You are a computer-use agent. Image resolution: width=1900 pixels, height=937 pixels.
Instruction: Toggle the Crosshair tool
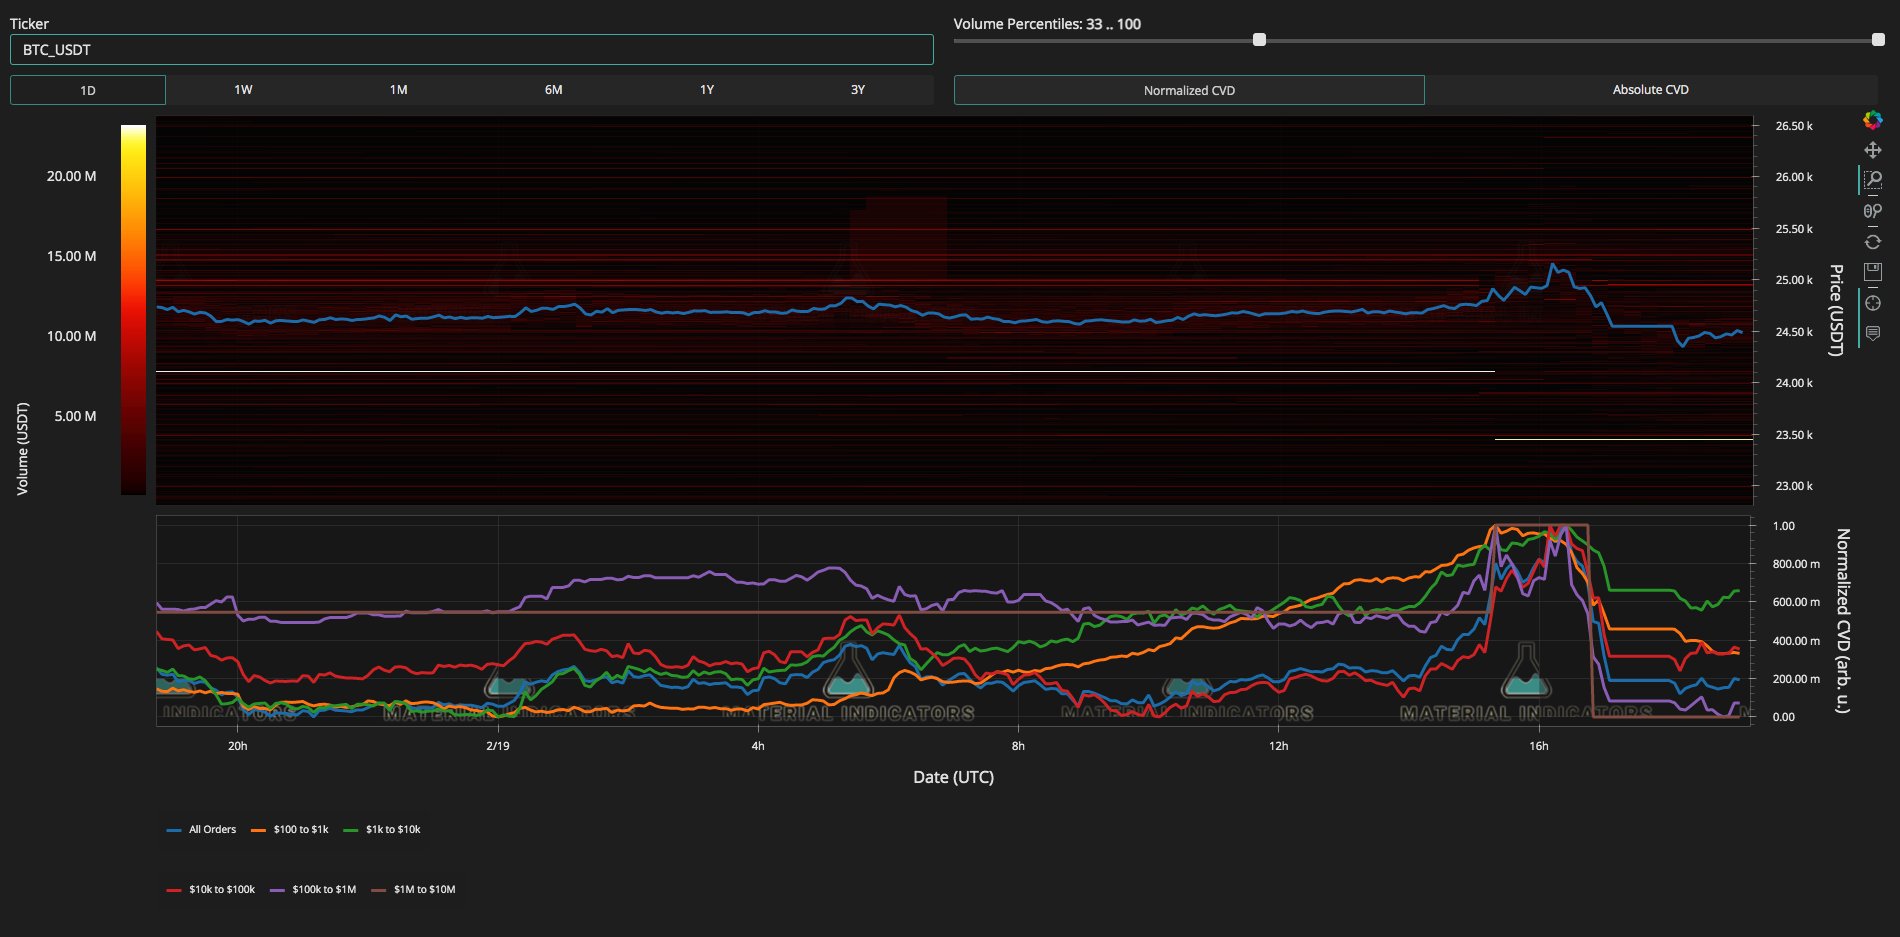(x=1872, y=303)
